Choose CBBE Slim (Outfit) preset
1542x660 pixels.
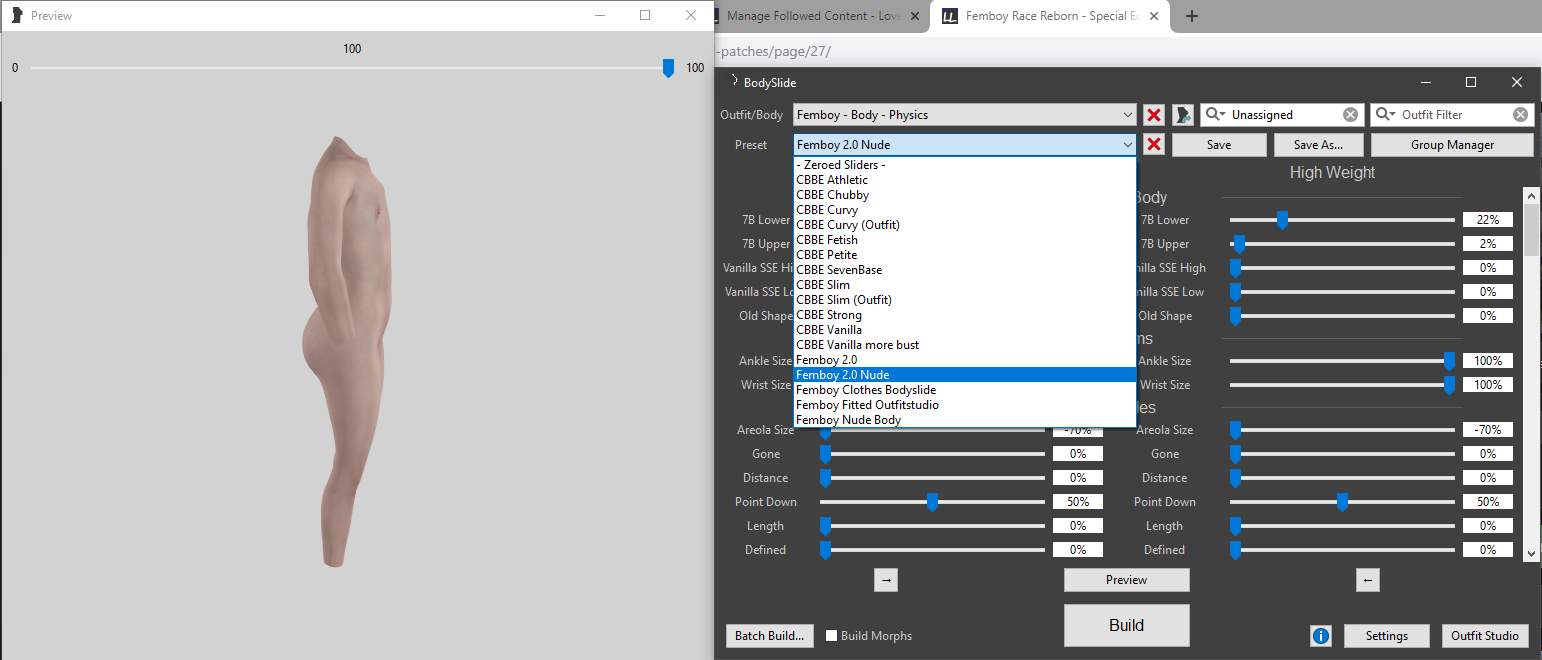(x=964, y=300)
